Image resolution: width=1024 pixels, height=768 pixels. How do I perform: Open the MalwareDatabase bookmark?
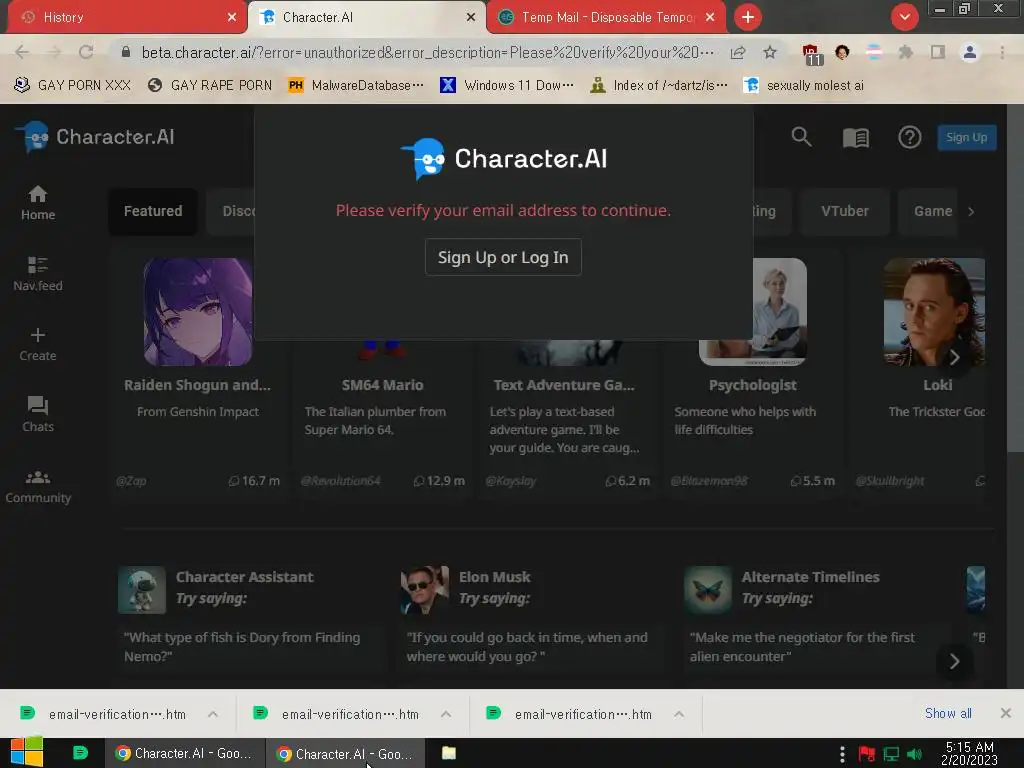(x=356, y=85)
